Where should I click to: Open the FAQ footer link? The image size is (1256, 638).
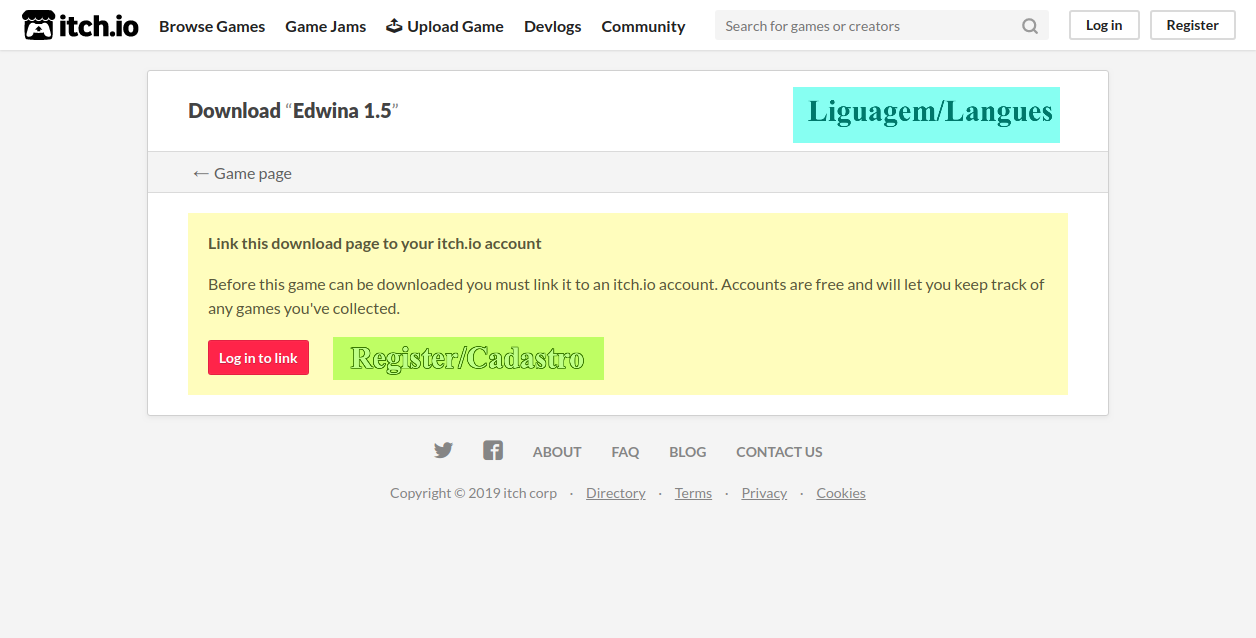pos(625,452)
